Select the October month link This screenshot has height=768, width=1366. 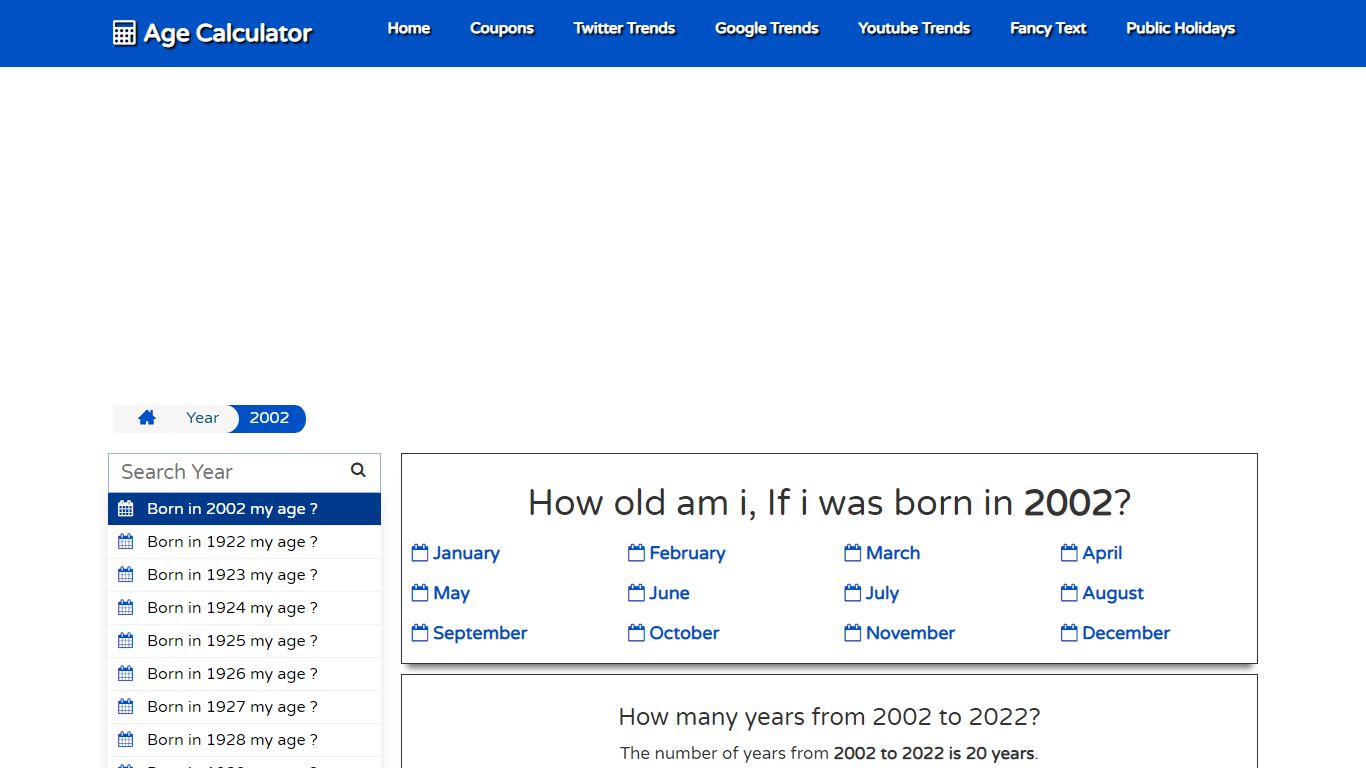pyautogui.click(x=684, y=633)
